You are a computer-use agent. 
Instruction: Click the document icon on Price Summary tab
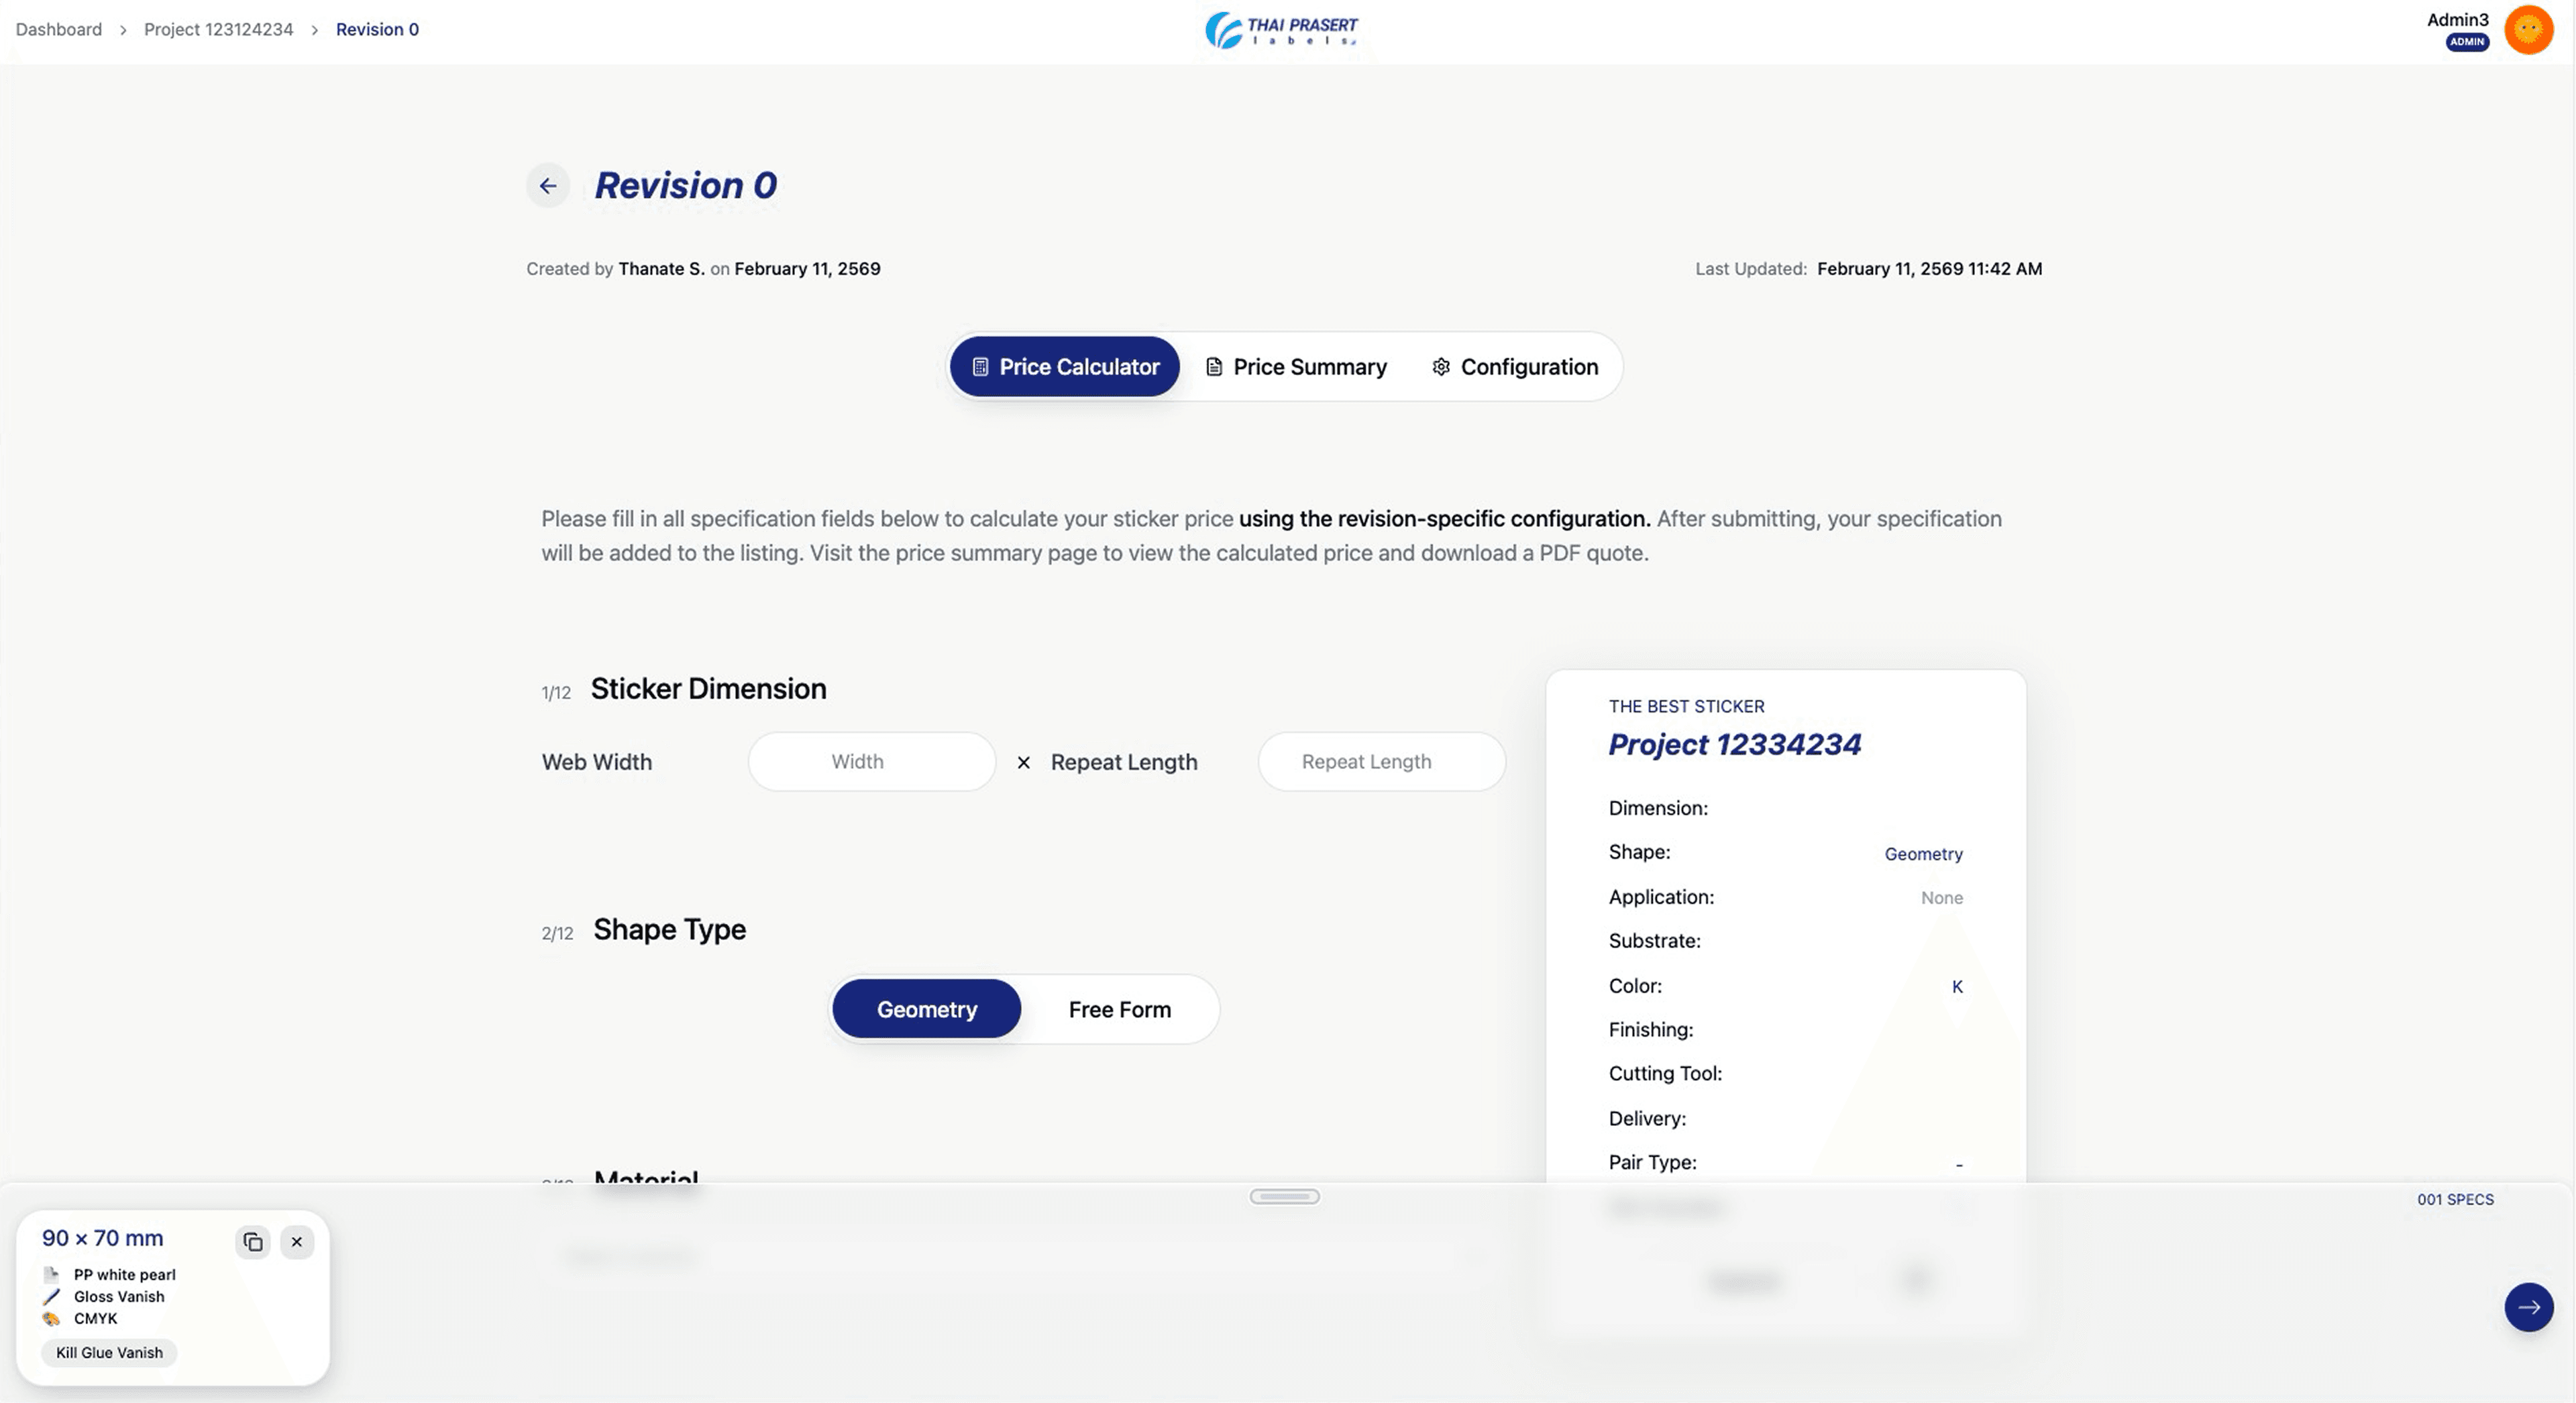tap(1214, 367)
